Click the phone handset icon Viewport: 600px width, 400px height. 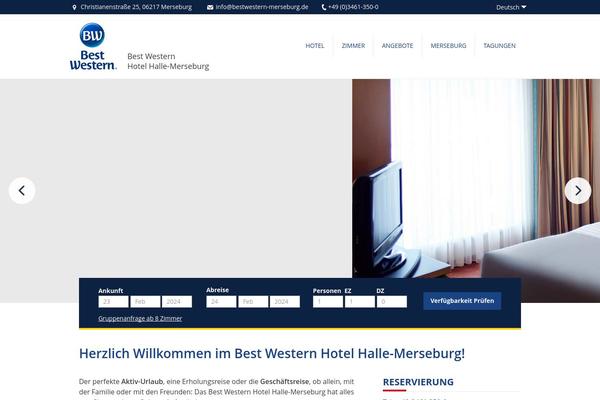click(324, 7)
